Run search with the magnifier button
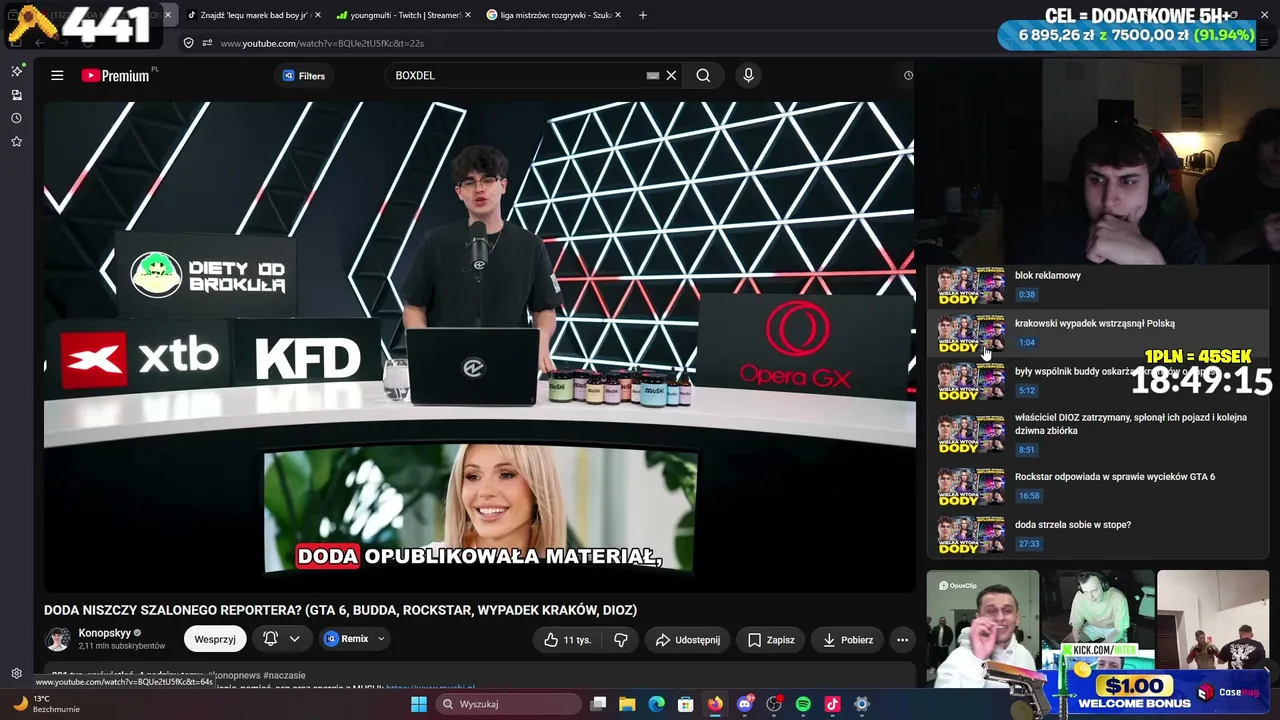 703,75
